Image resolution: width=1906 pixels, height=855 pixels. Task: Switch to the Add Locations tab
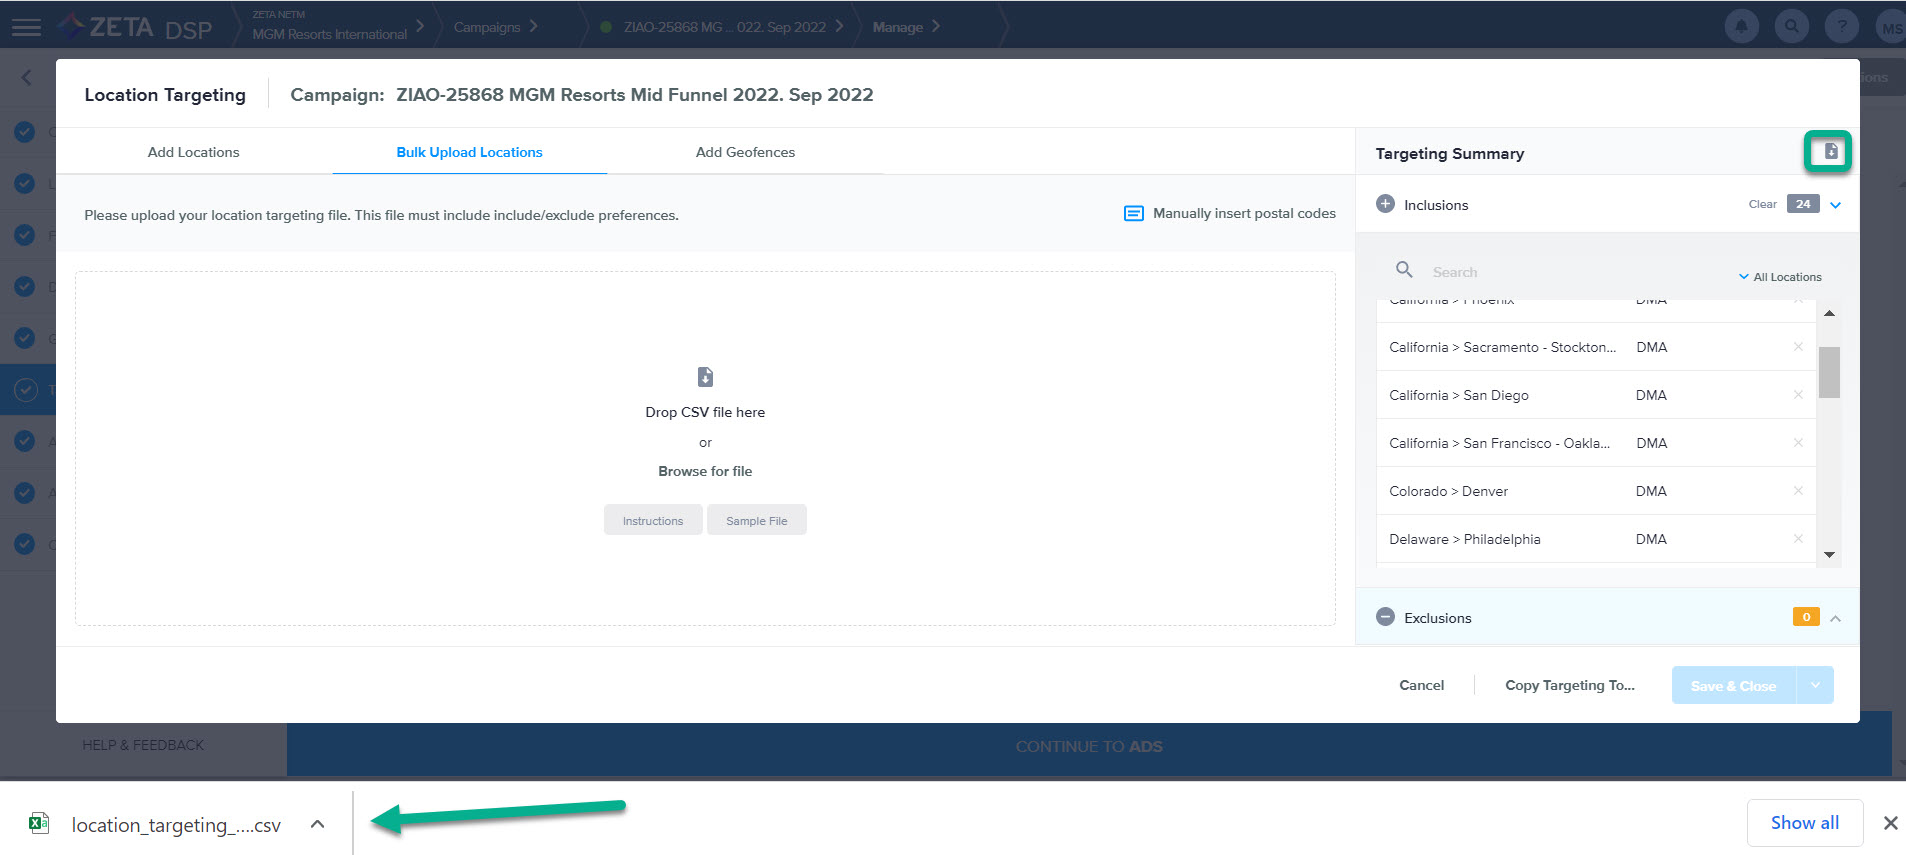[x=193, y=152]
